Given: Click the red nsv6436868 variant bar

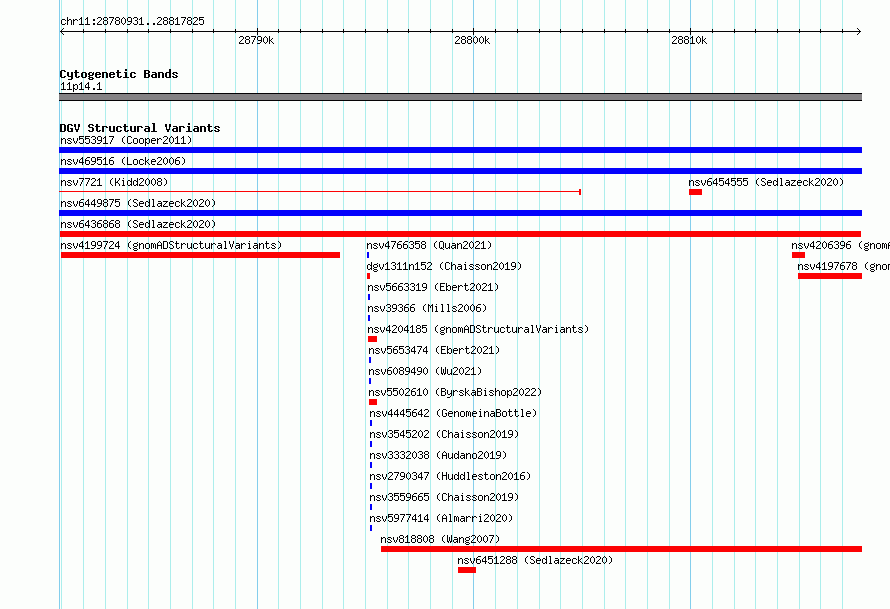Looking at the screenshot, I should [460, 234].
